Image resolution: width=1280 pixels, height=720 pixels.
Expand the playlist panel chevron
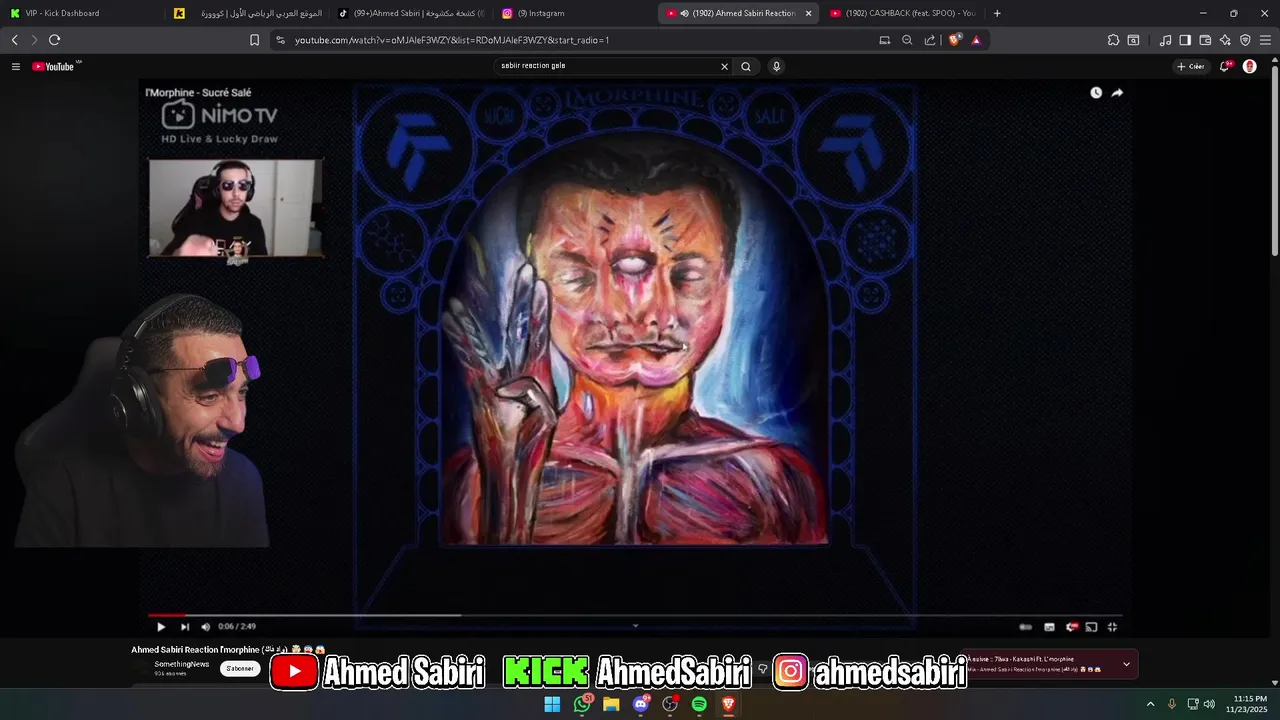point(1126,664)
